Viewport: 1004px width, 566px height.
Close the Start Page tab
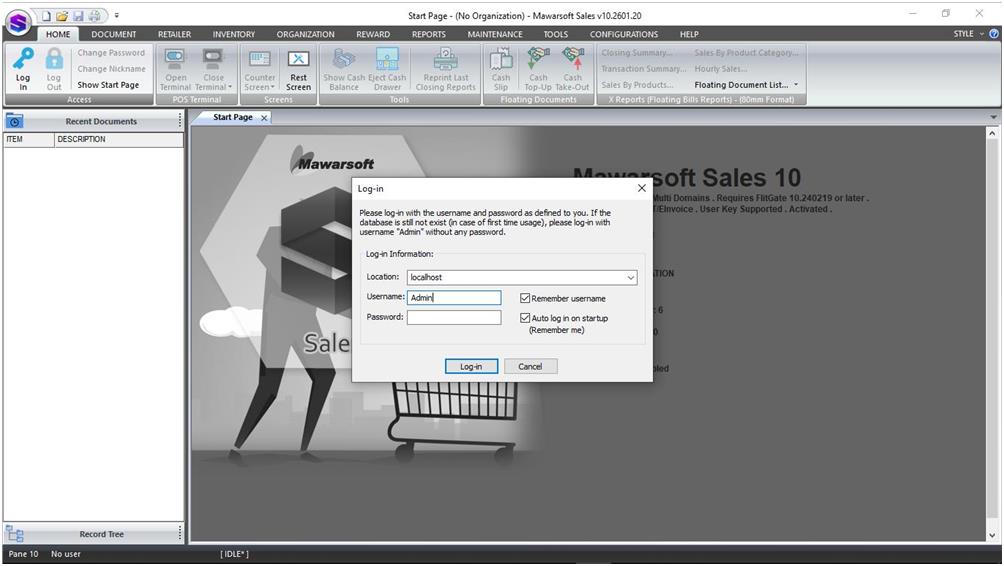(x=264, y=118)
